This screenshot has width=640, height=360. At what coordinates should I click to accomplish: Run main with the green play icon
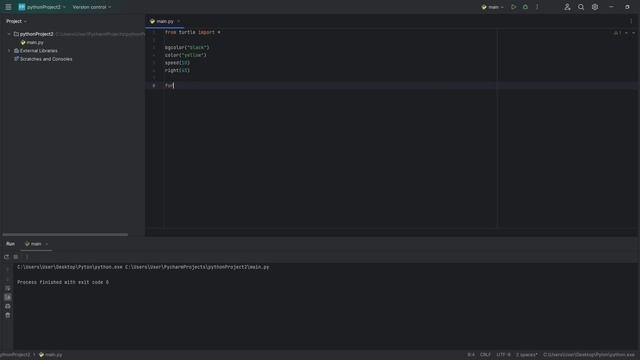[x=513, y=7]
